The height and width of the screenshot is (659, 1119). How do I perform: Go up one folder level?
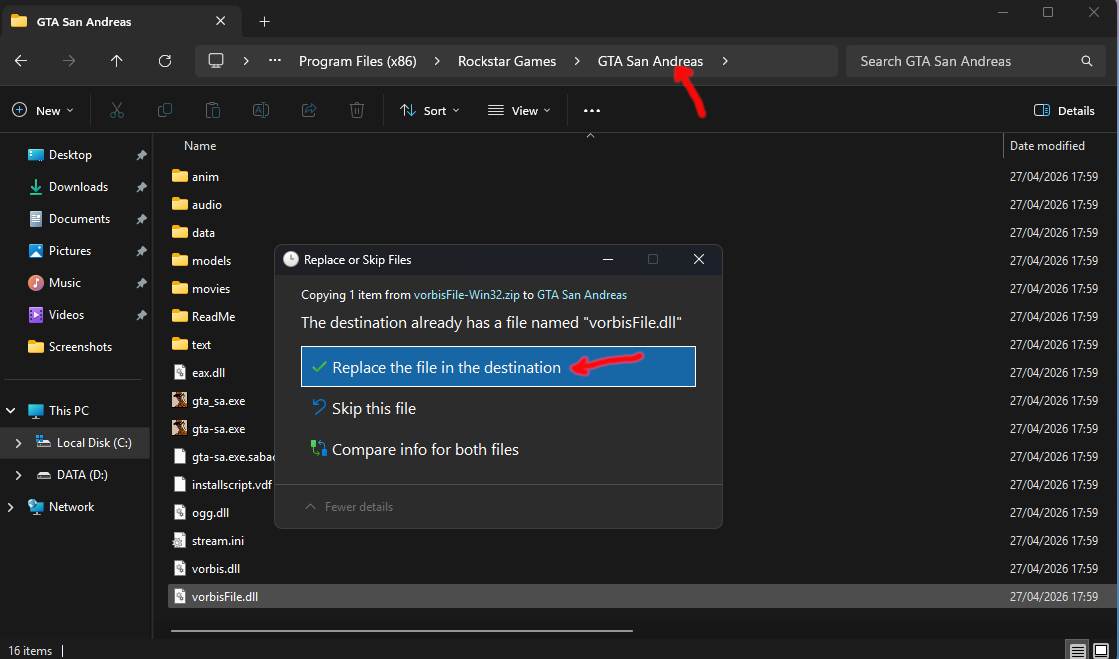click(x=116, y=61)
